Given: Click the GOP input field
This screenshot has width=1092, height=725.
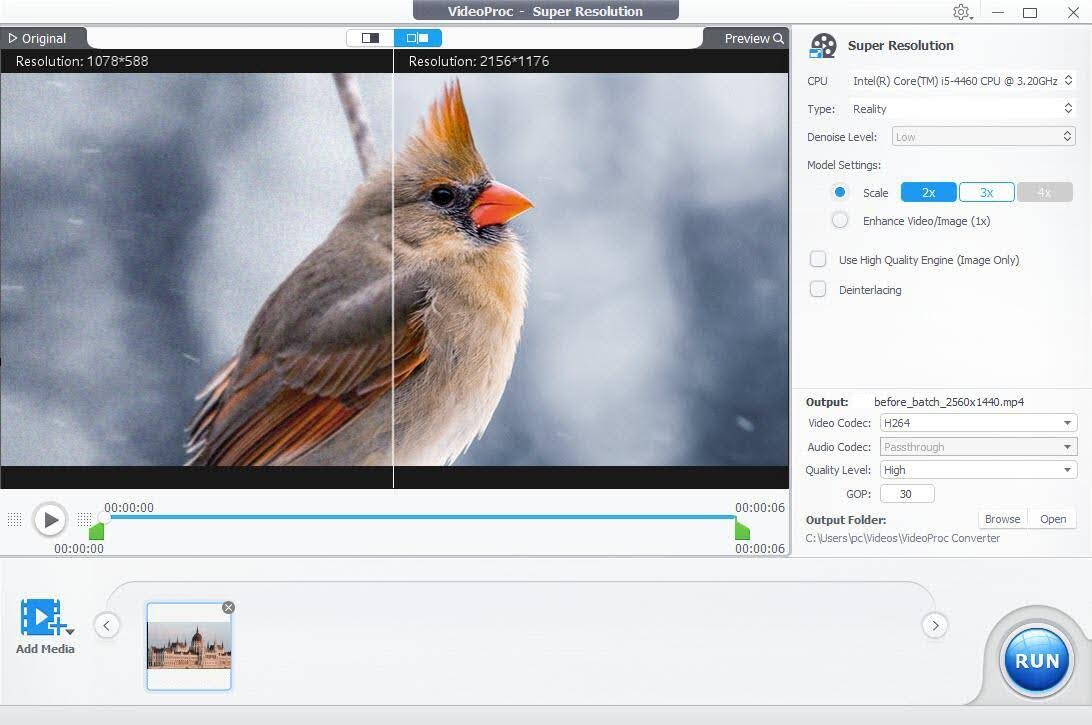Looking at the screenshot, I should tap(907, 494).
